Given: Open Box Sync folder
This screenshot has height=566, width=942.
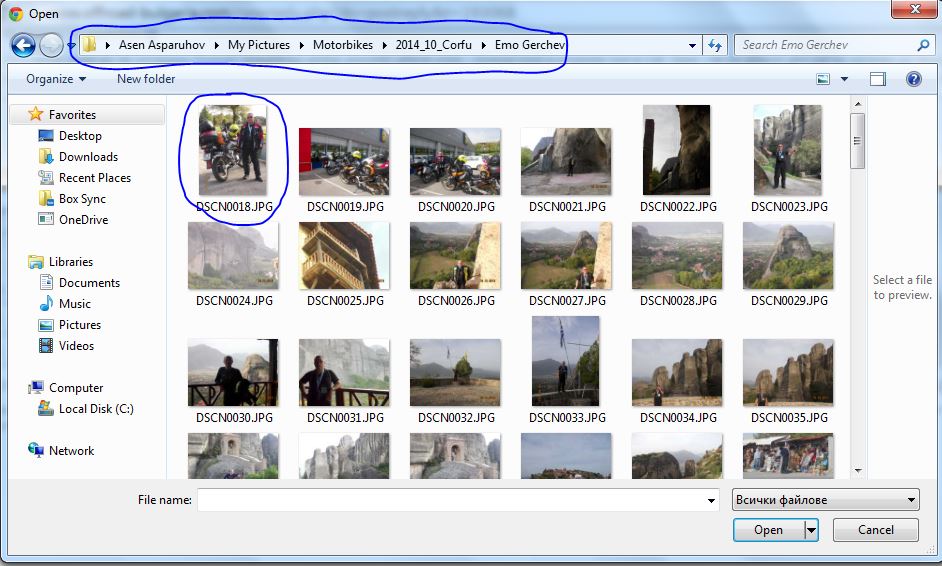Looking at the screenshot, I should coord(82,199).
